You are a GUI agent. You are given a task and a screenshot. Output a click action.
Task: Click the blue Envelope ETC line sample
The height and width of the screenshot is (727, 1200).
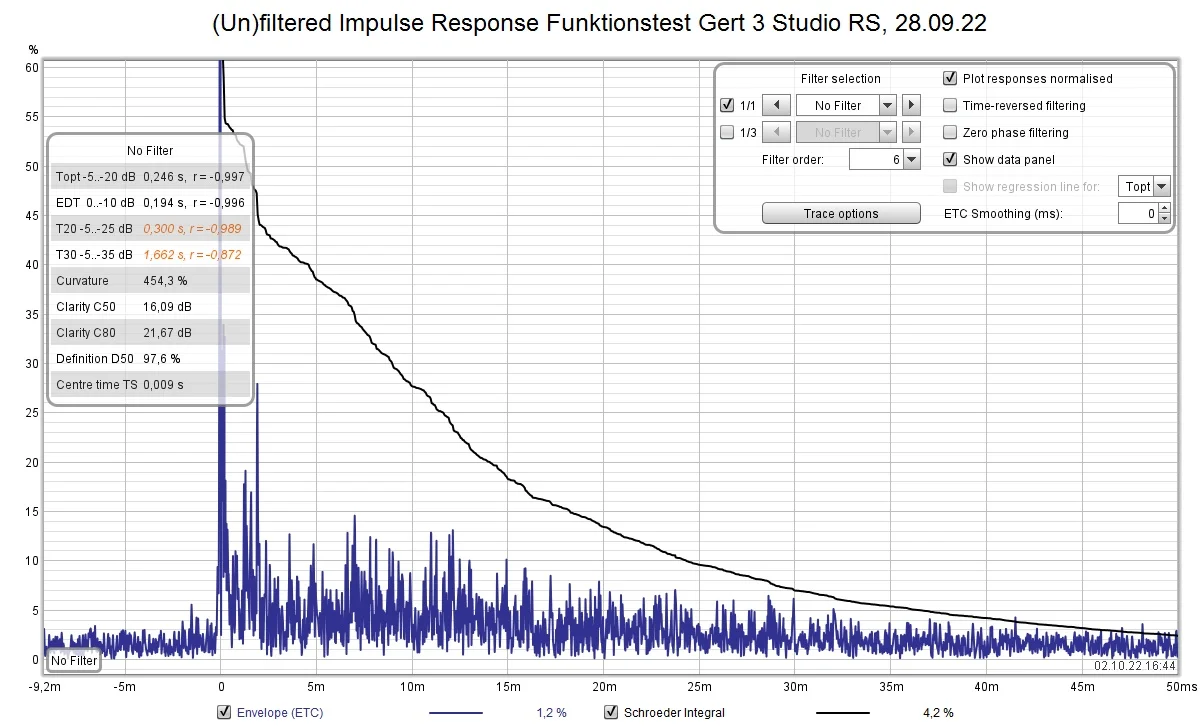click(x=456, y=713)
